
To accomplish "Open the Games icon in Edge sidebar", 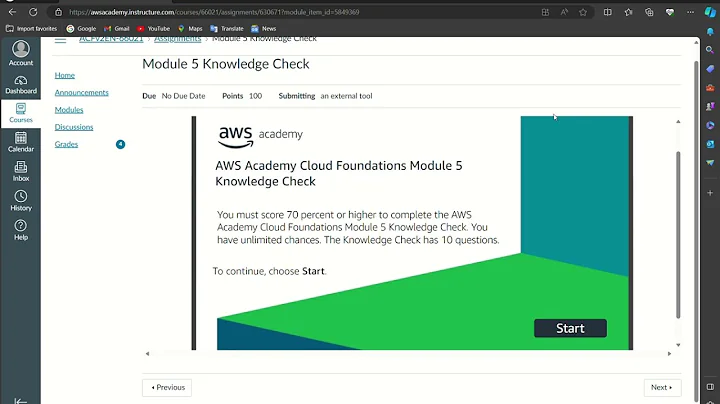I will [x=710, y=106].
